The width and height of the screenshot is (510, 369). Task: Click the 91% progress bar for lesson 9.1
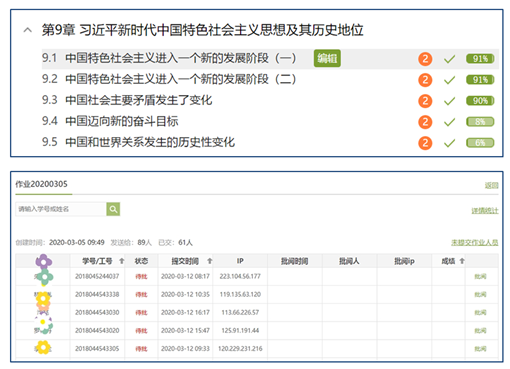pyautogui.click(x=480, y=59)
